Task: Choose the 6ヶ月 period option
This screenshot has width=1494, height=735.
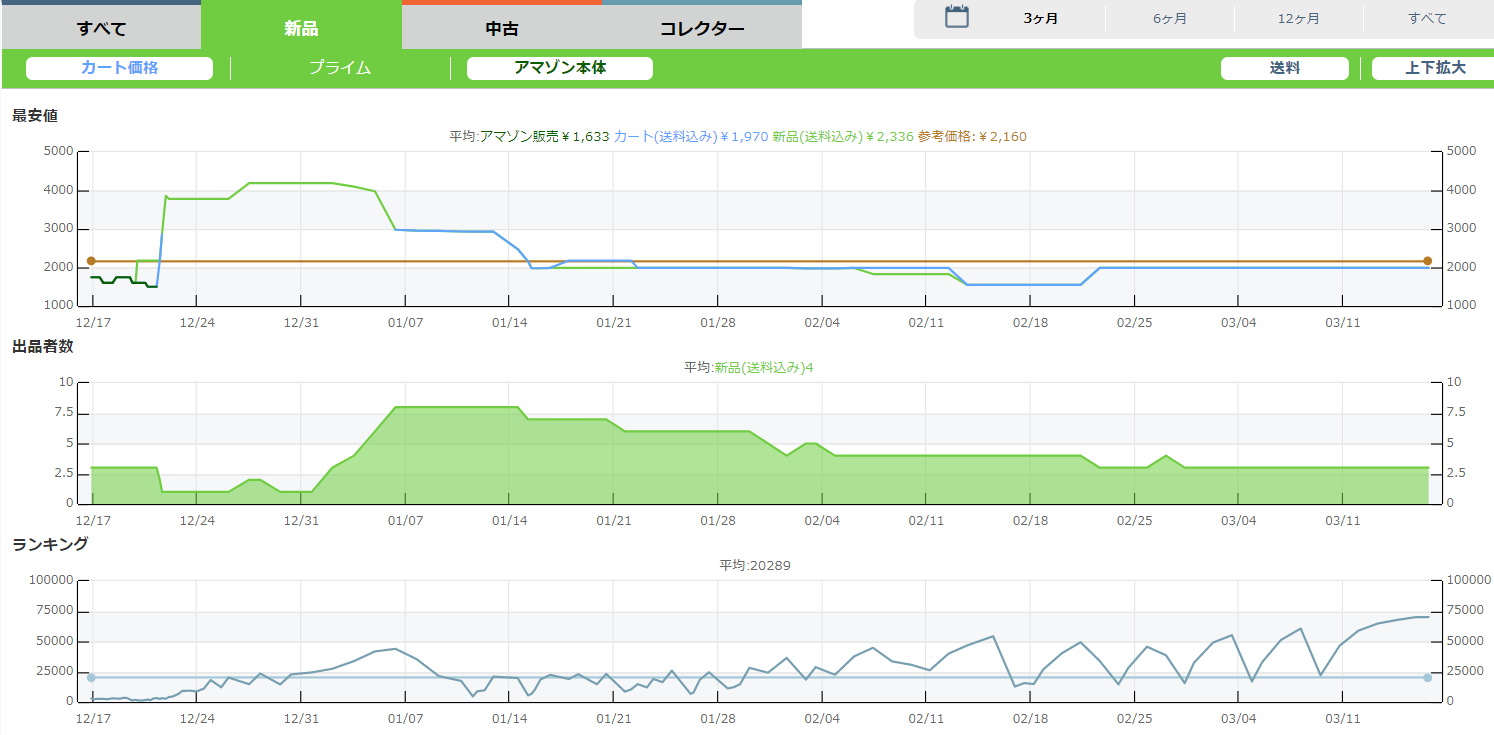Action: 1170,19
